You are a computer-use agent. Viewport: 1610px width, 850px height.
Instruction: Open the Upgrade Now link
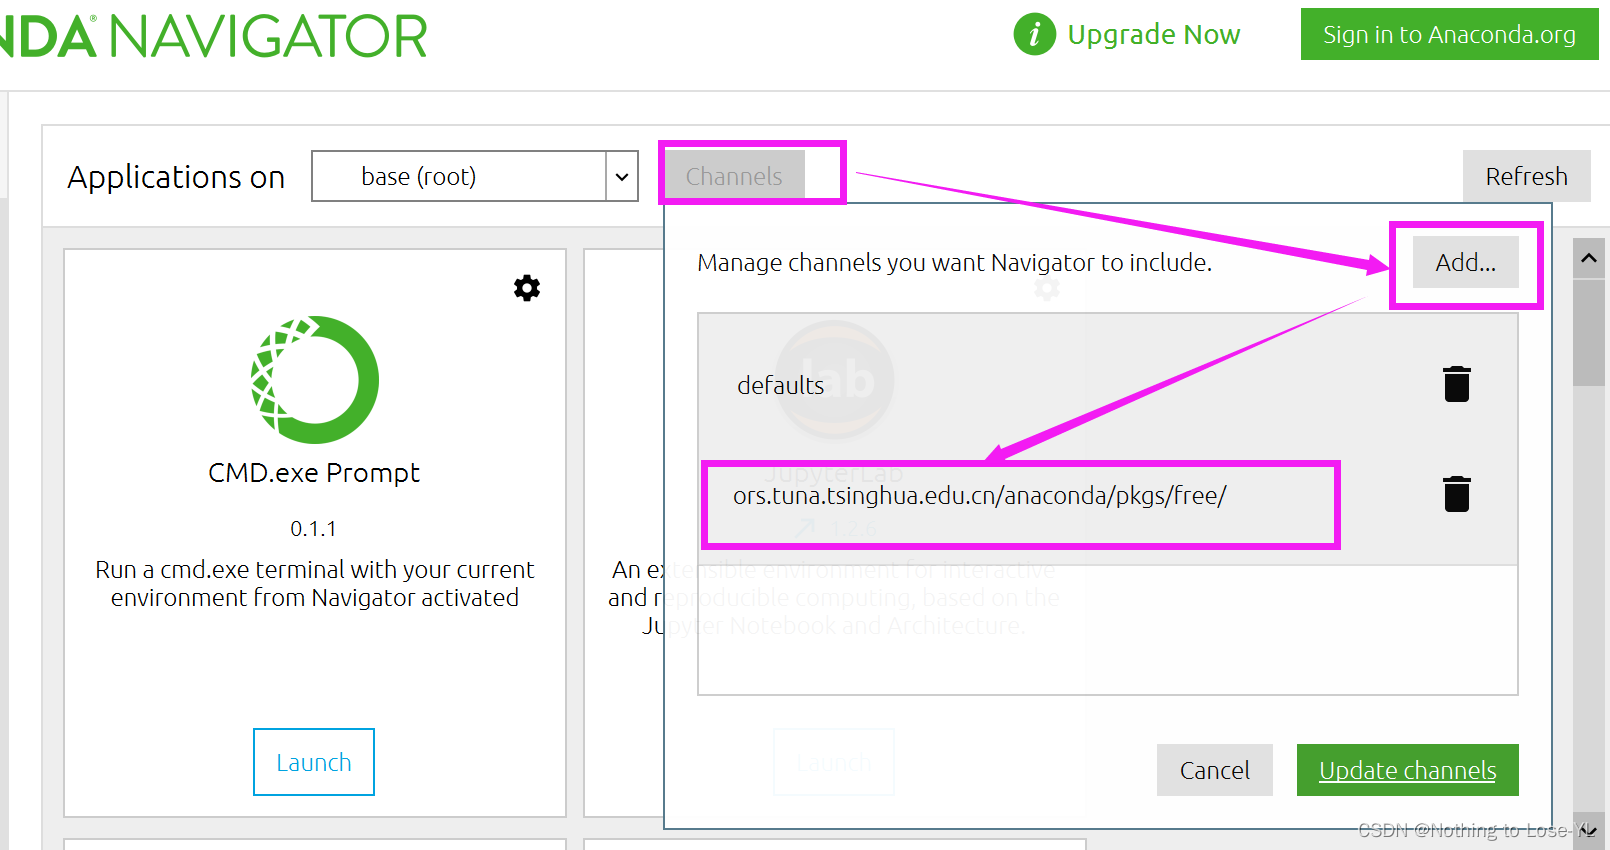1154,35
